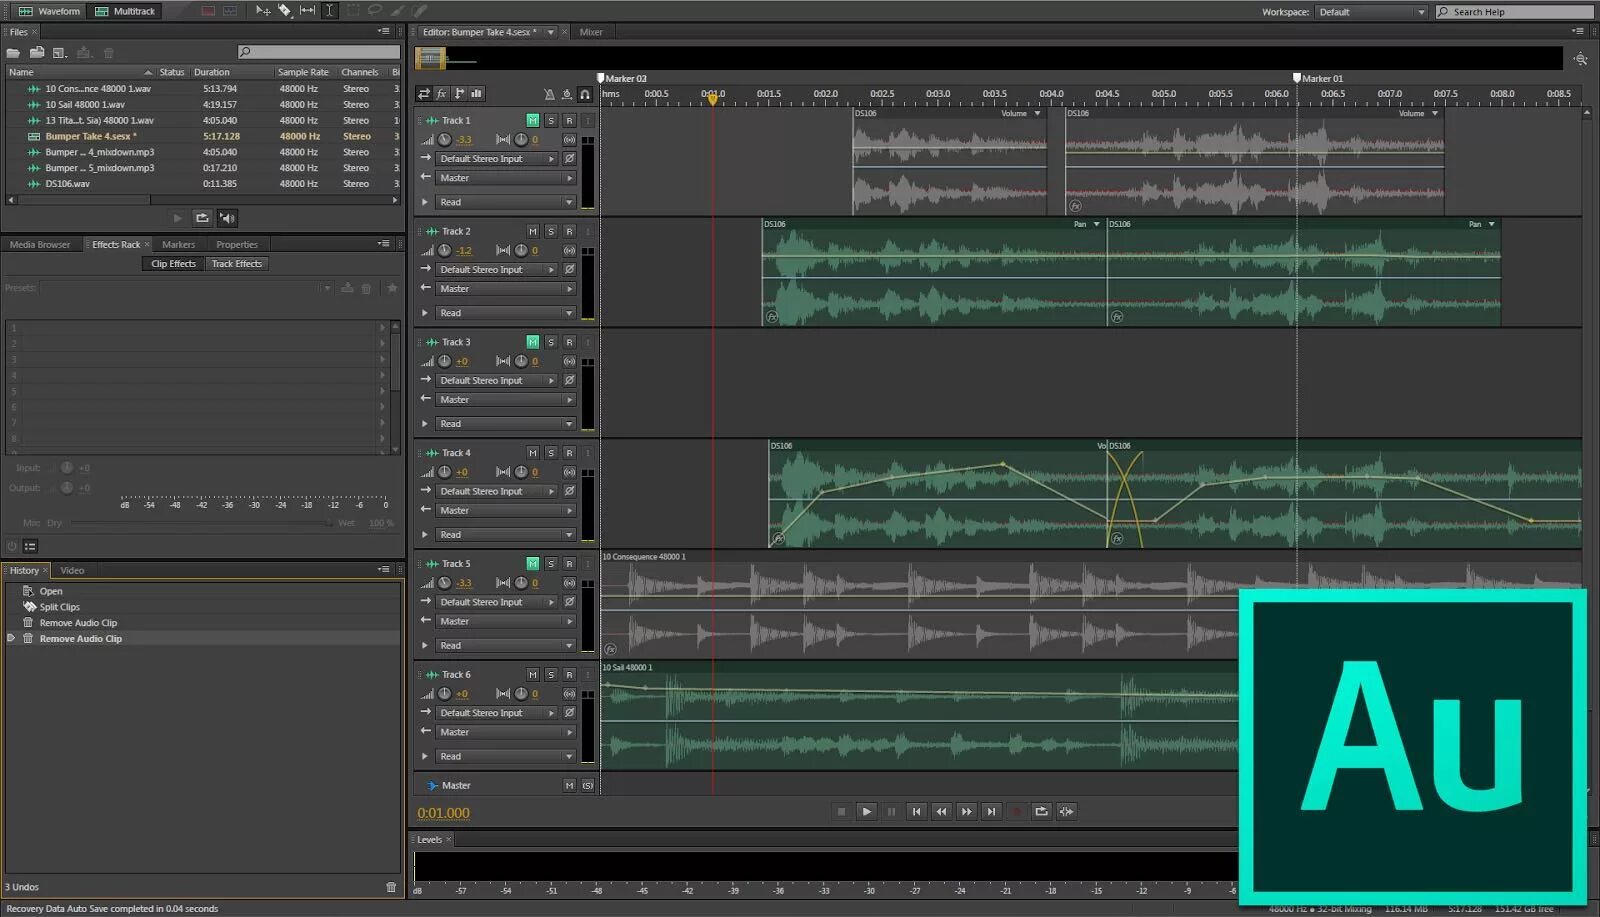Select the Razor tool in top toolbar
The height and width of the screenshot is (917, 1600).
(x=285, y=11)
